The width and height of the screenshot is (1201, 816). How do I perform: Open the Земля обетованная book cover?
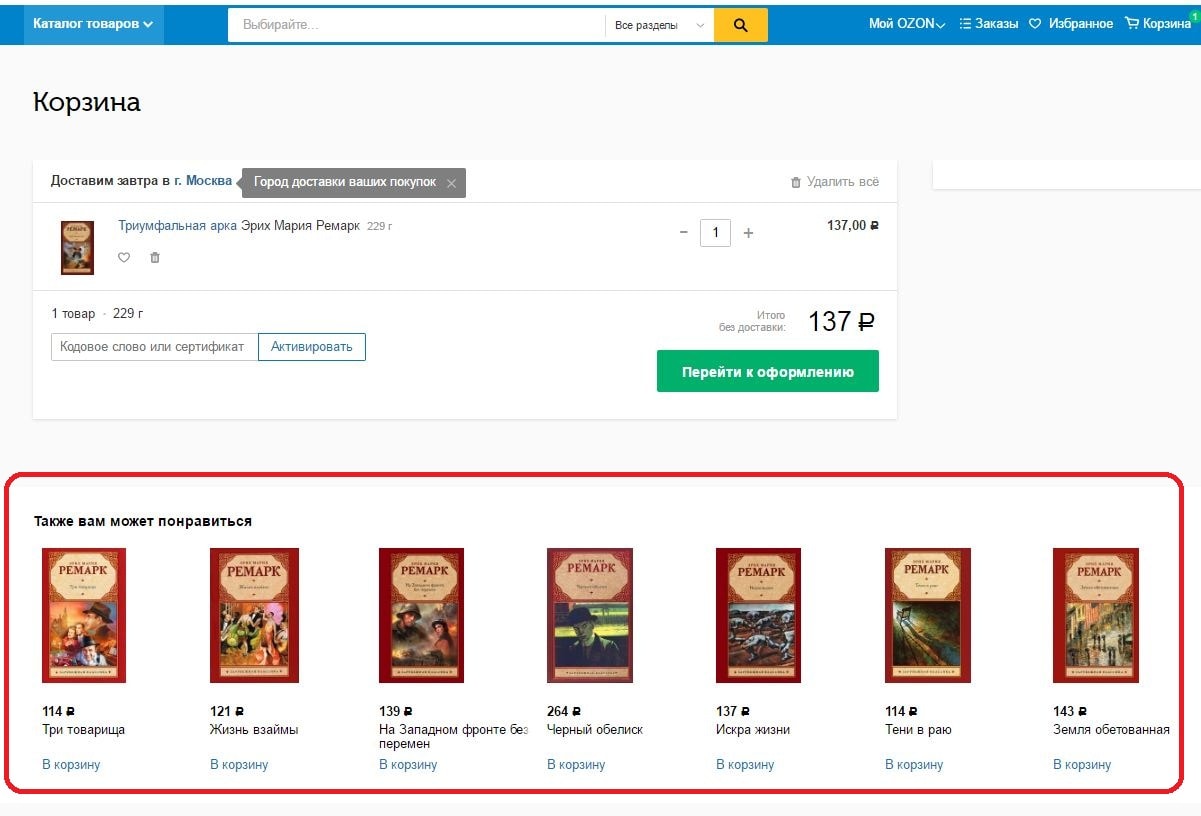tap(1096, 615)
